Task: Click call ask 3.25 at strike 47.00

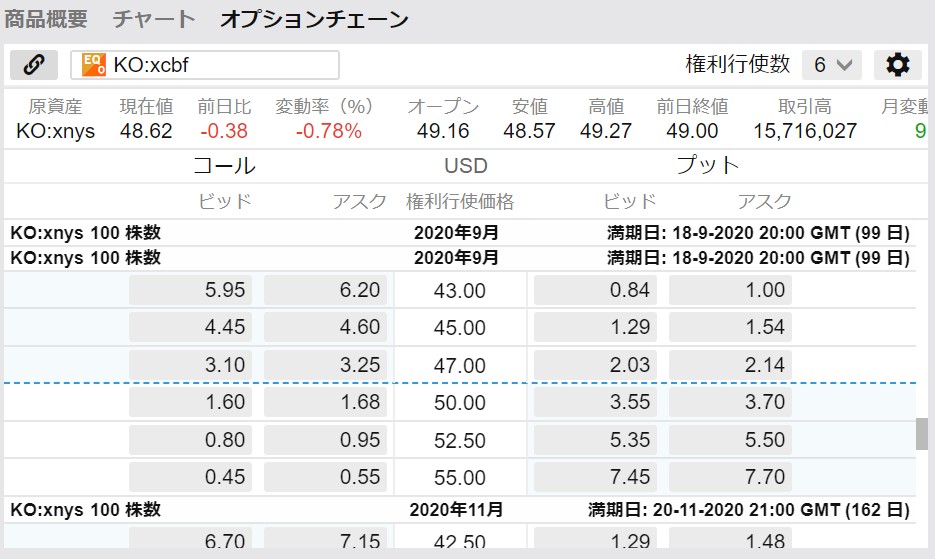Action: tap(325, 365)
